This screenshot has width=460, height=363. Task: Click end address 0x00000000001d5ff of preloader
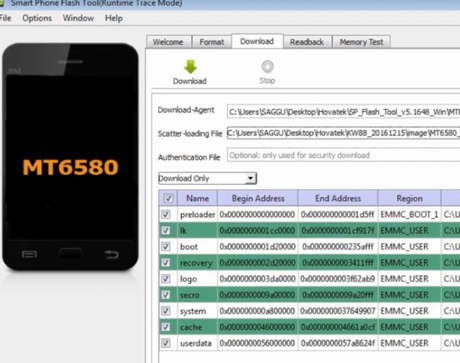(338, 214)
